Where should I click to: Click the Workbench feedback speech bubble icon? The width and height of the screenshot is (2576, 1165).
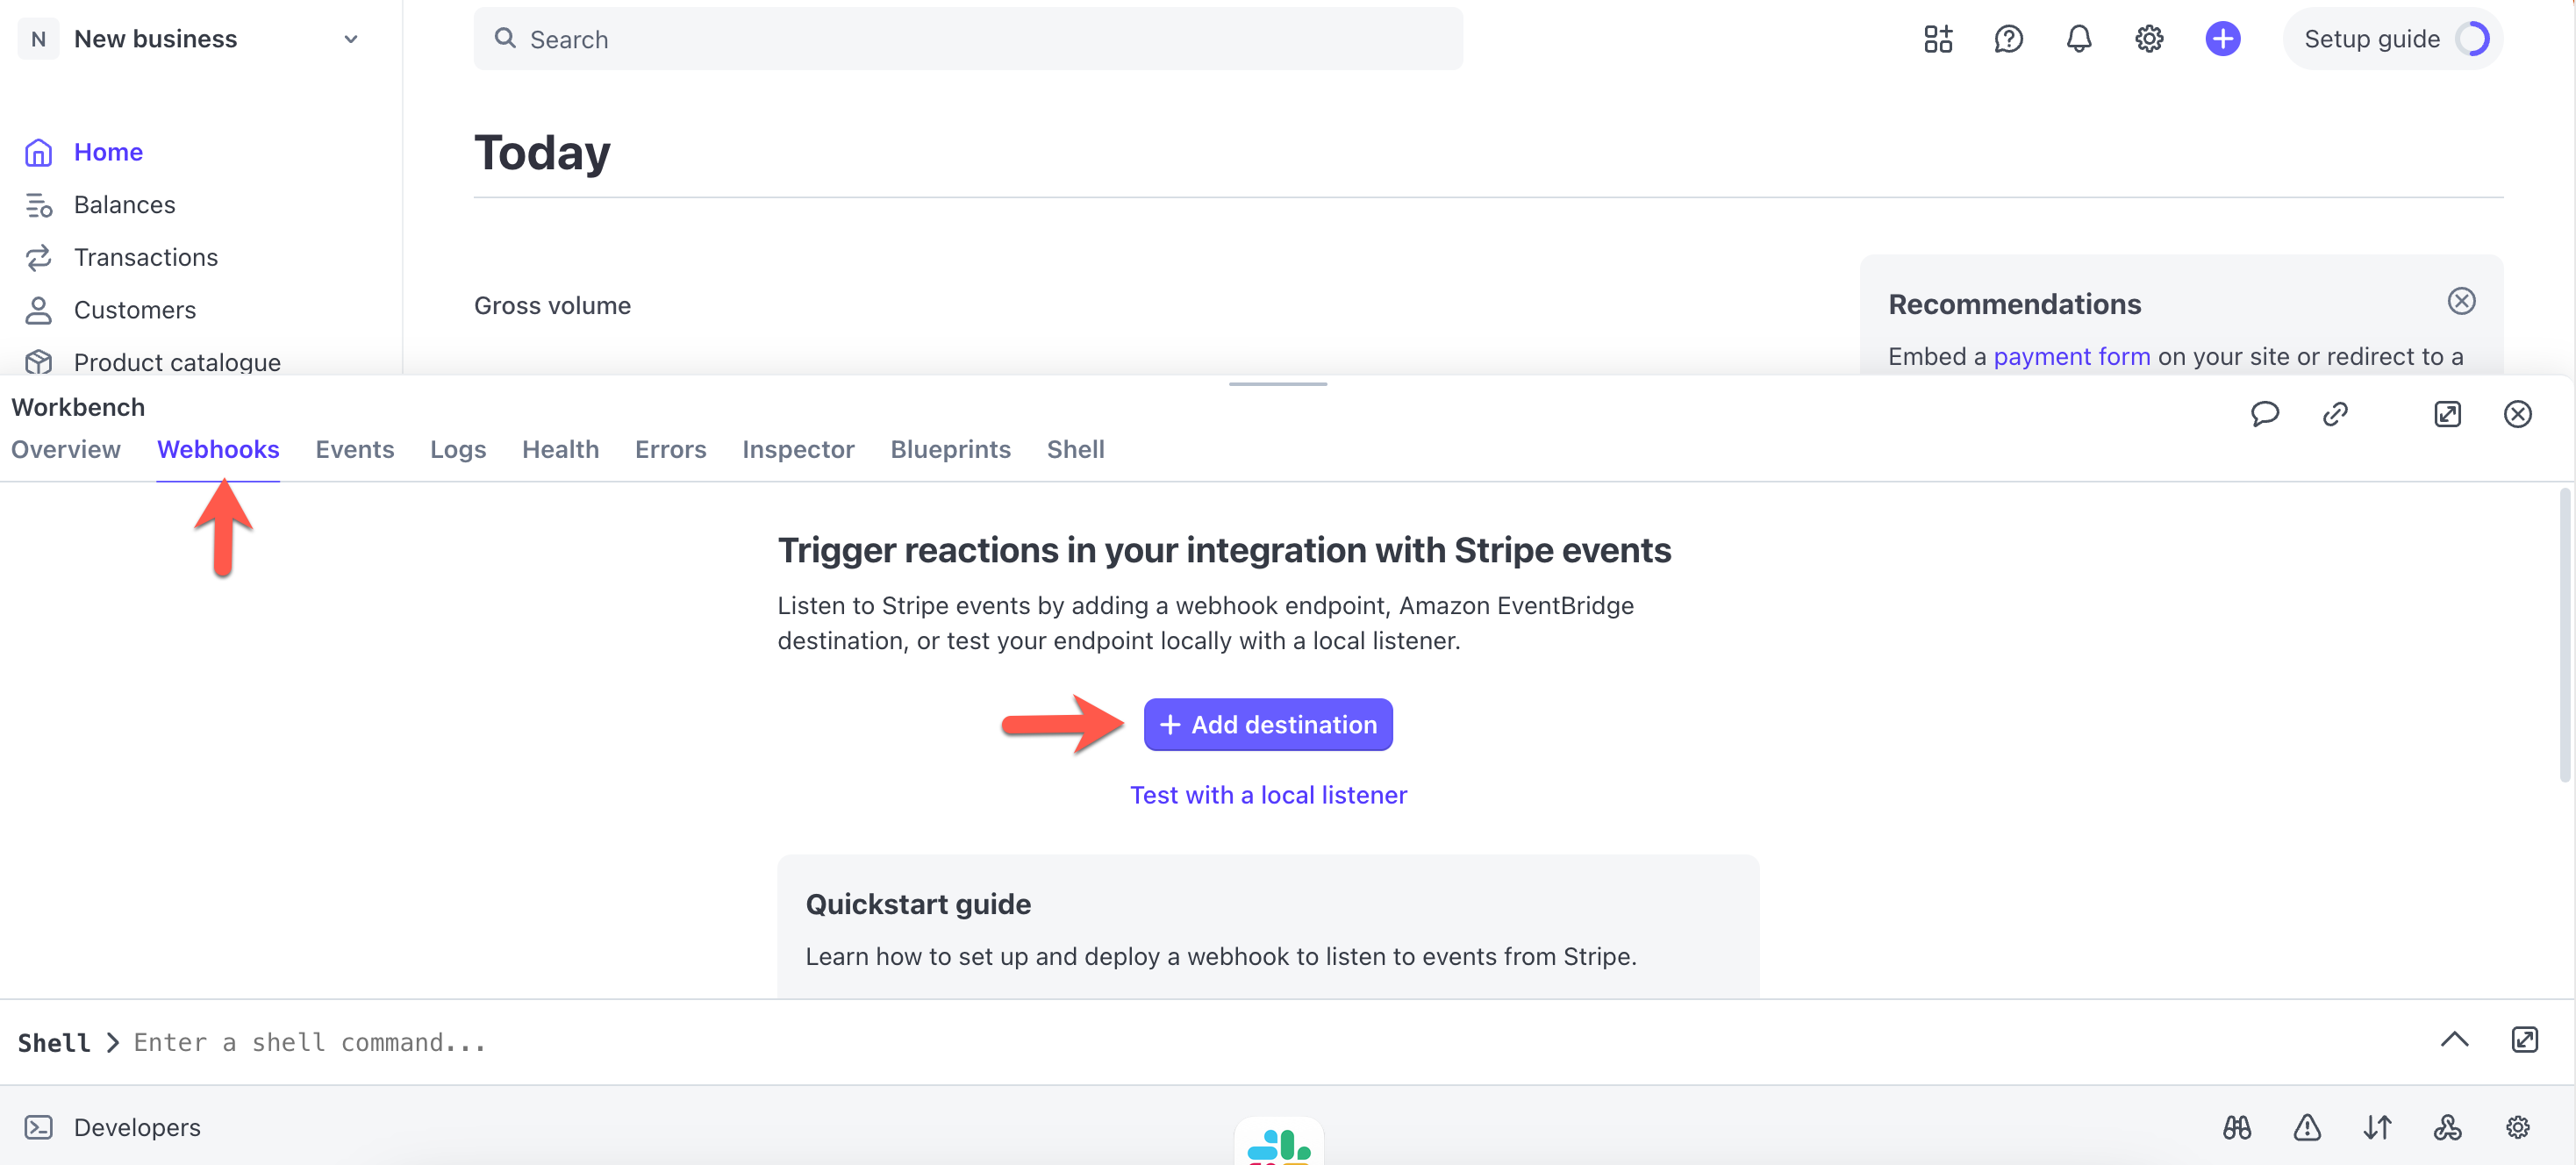(2264, 414)
